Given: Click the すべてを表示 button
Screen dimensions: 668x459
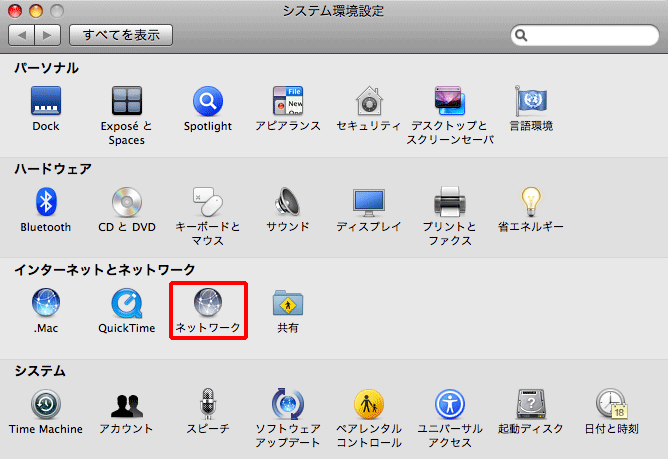Looking at the screenshot, I should coord(121,35).
